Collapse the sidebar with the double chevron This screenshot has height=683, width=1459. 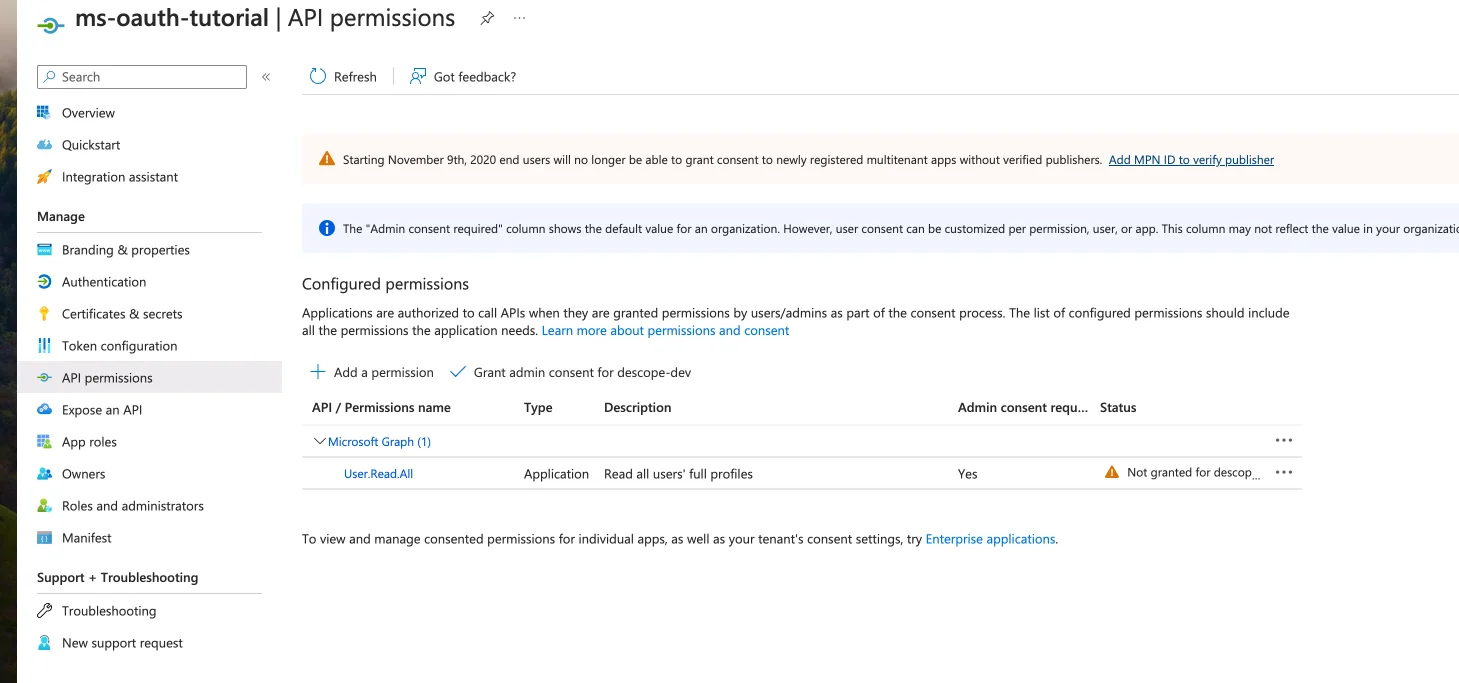[266, 77]
